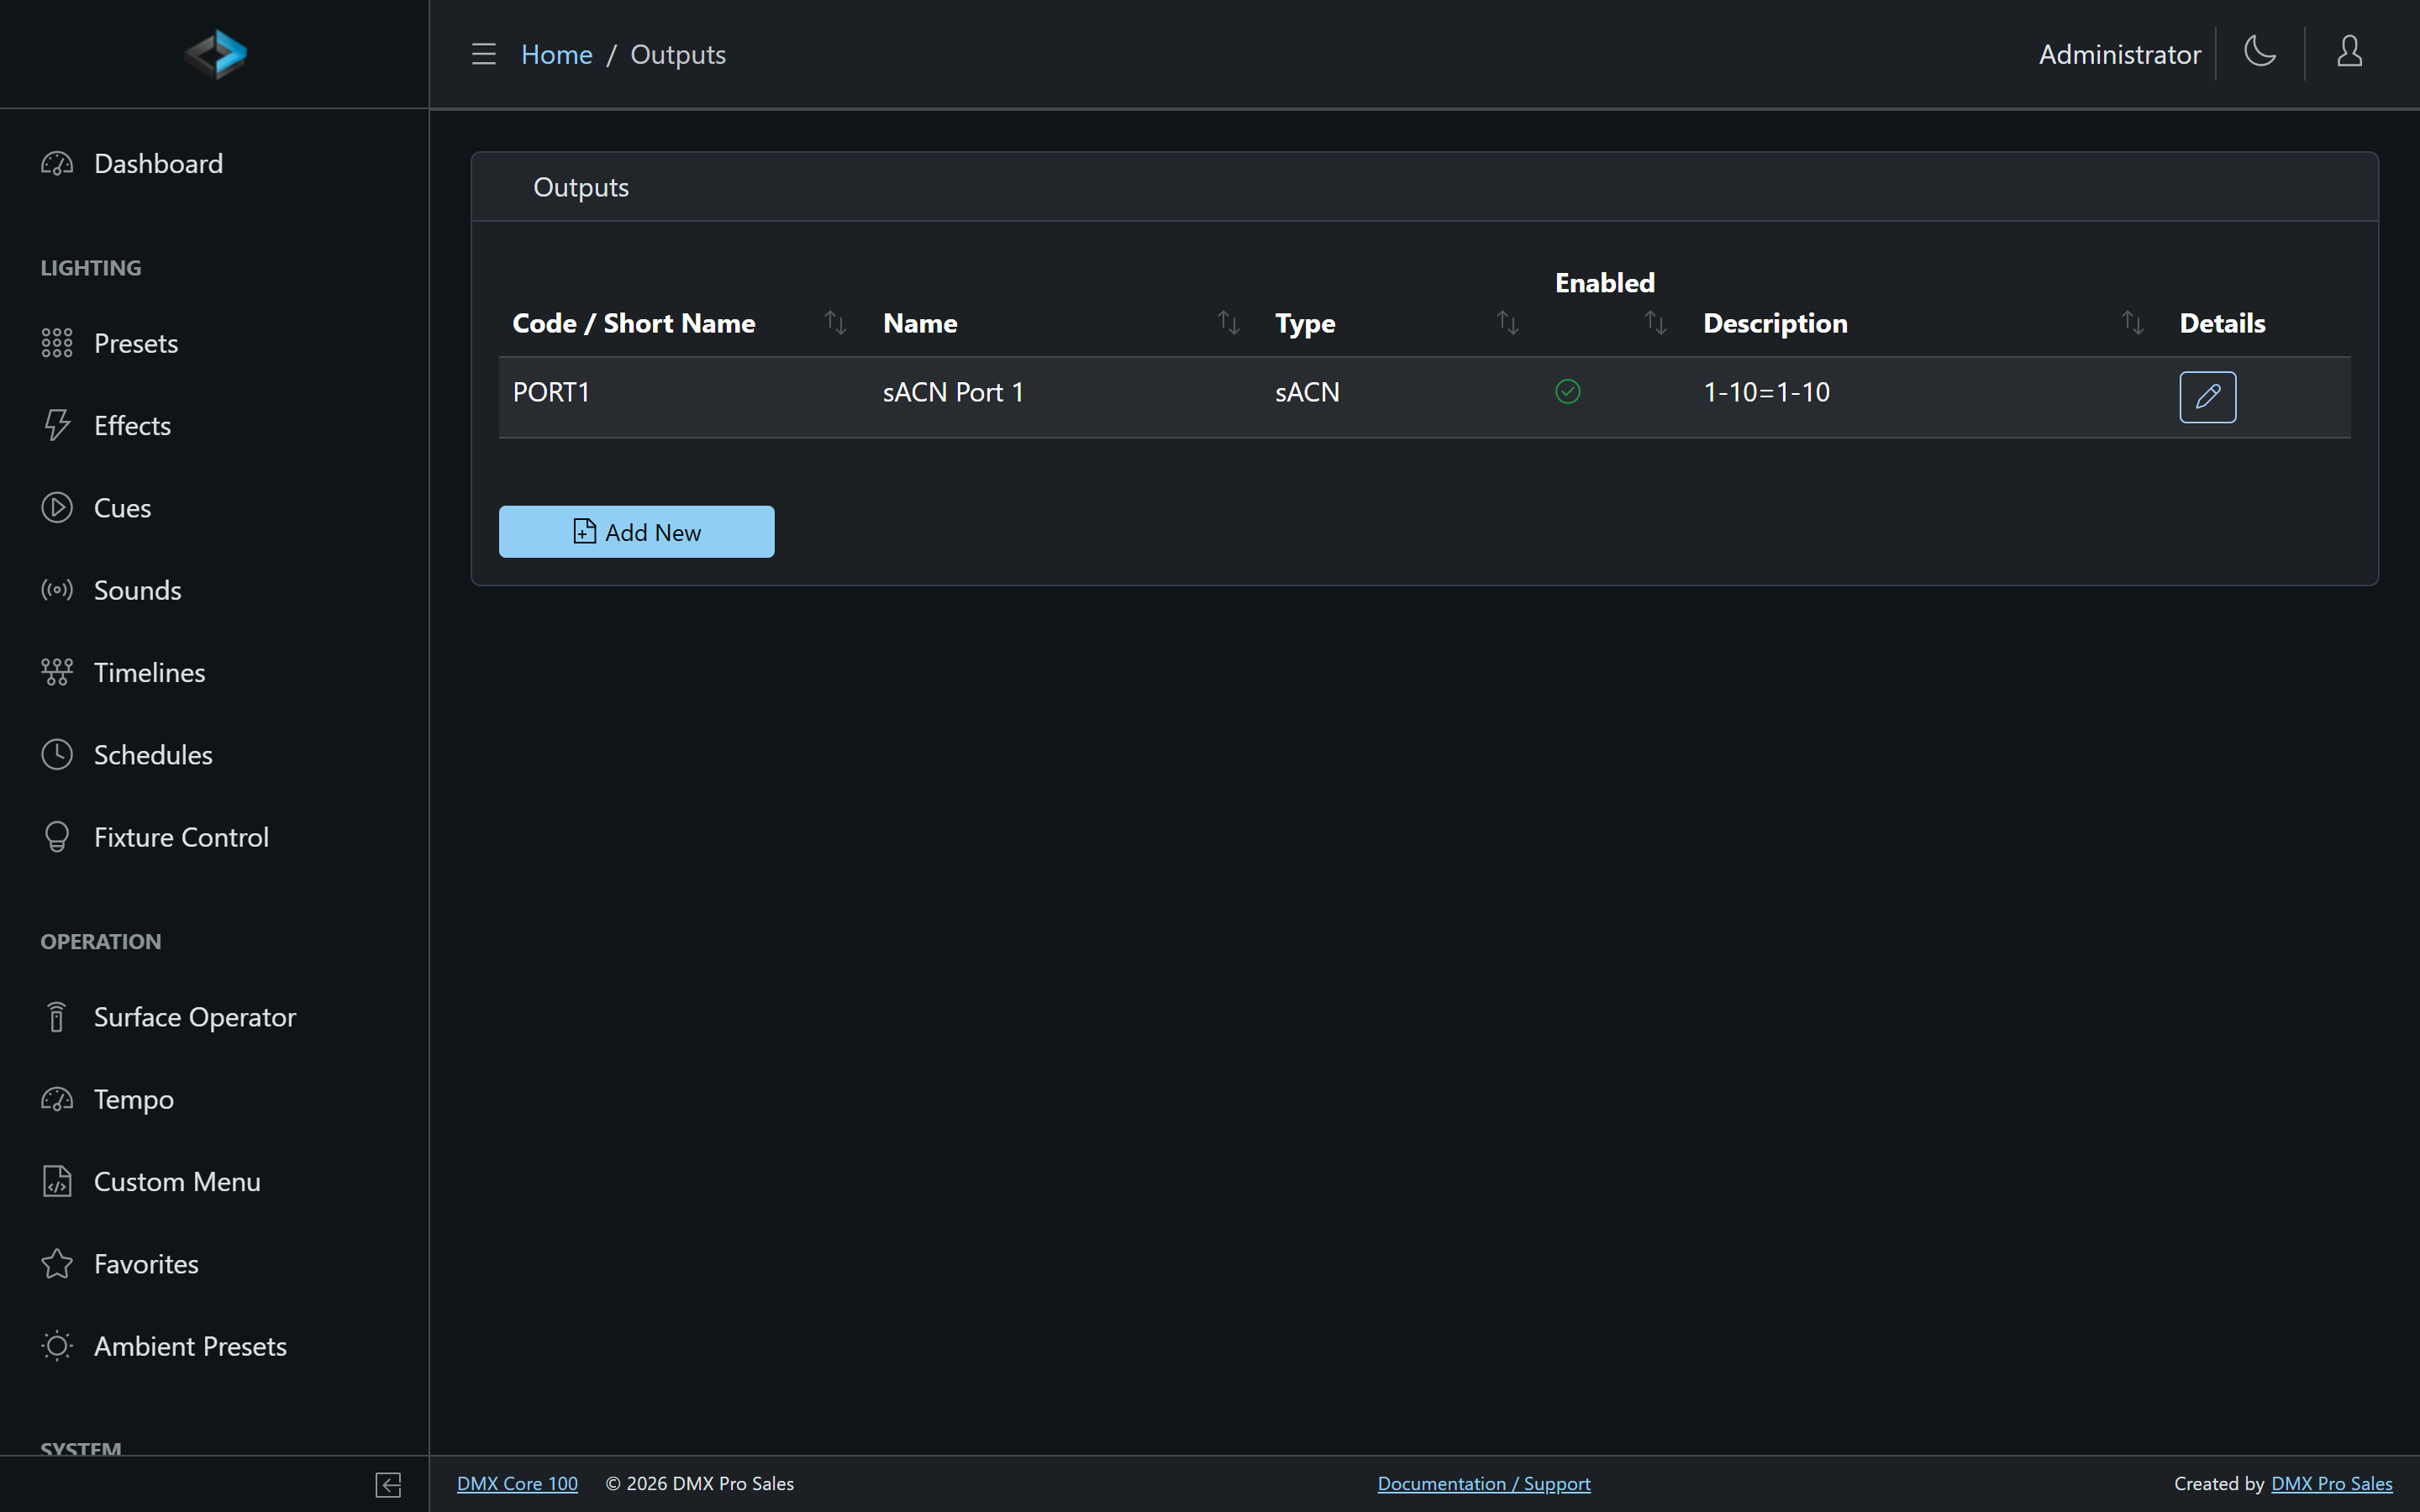Viewport: 2420px width, 1512px height.
Task: Open the user profile icon
Action: point(2349,52)
